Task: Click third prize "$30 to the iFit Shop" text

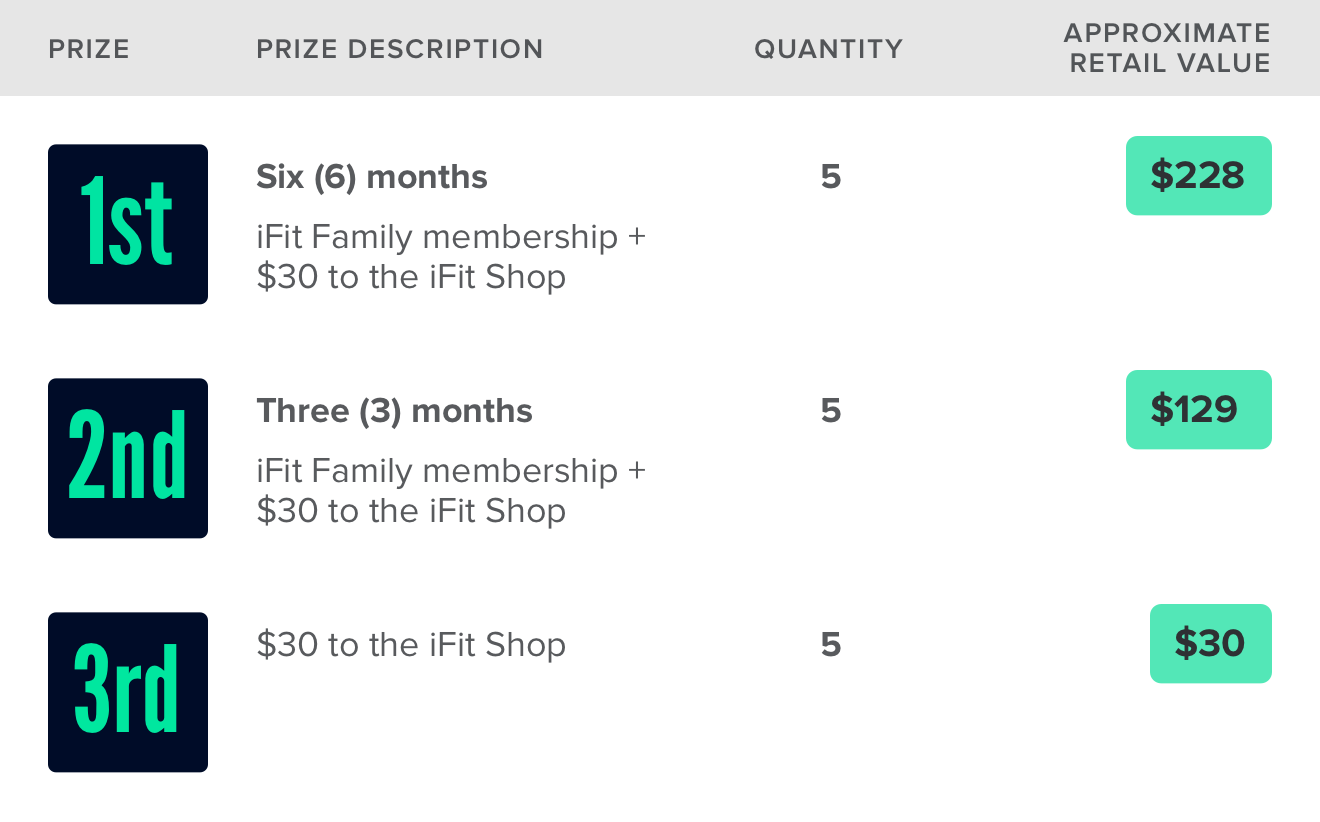Action: (411, 645)
